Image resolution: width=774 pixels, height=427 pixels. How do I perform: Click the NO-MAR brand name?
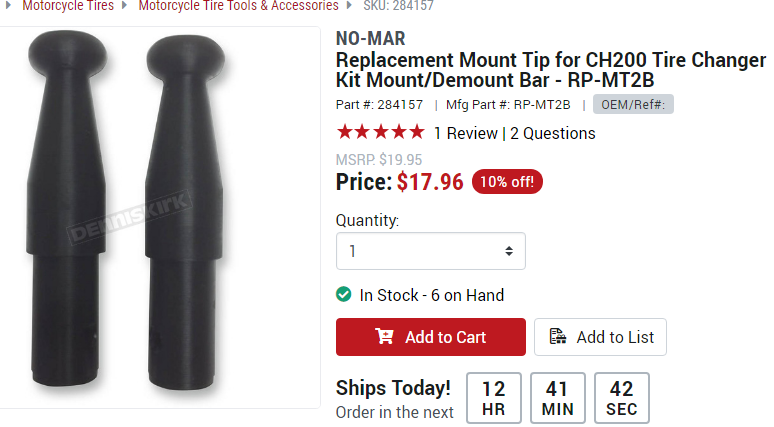[x=371, y=40]
